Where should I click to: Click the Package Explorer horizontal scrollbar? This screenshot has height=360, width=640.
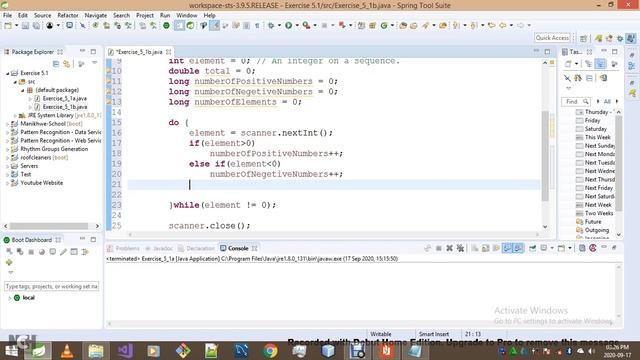pyautogui.click(x=49, y=226)
